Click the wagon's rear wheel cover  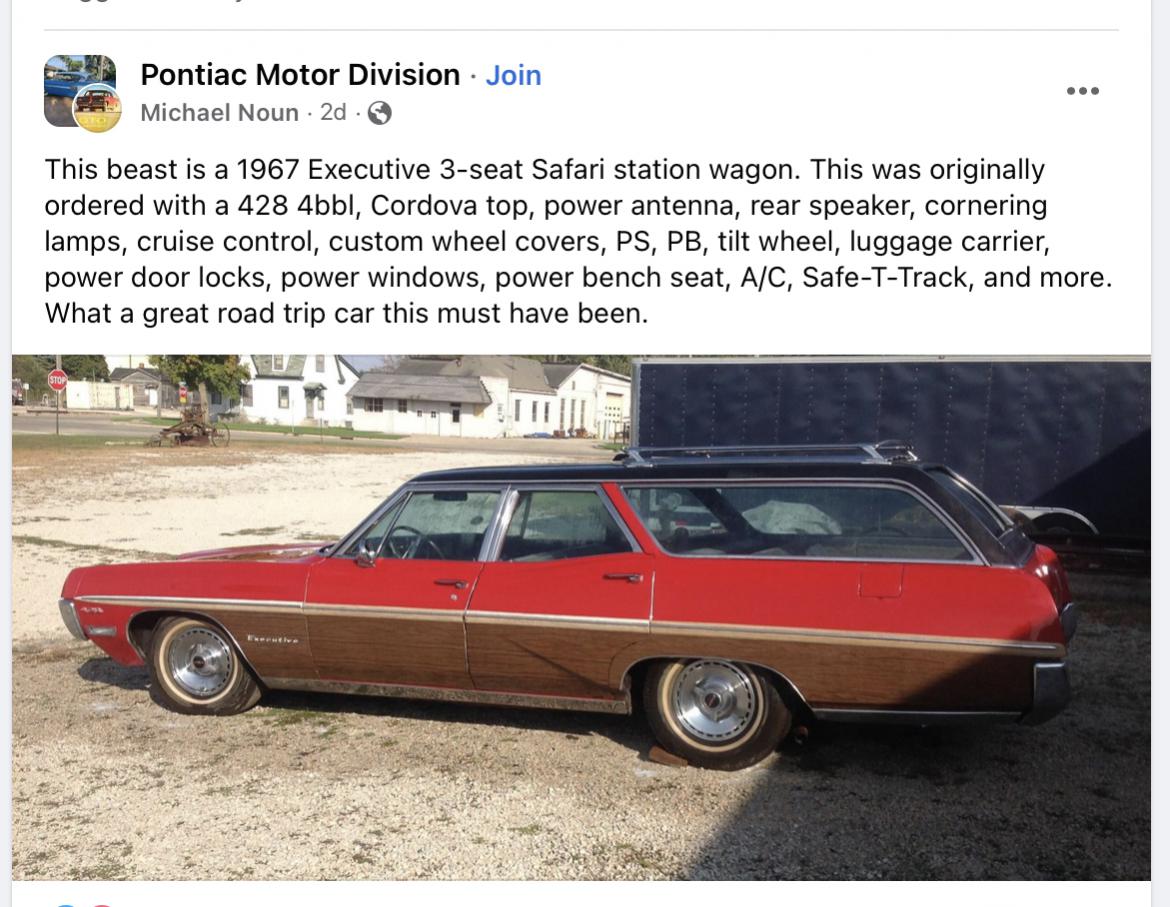(714, 702)
